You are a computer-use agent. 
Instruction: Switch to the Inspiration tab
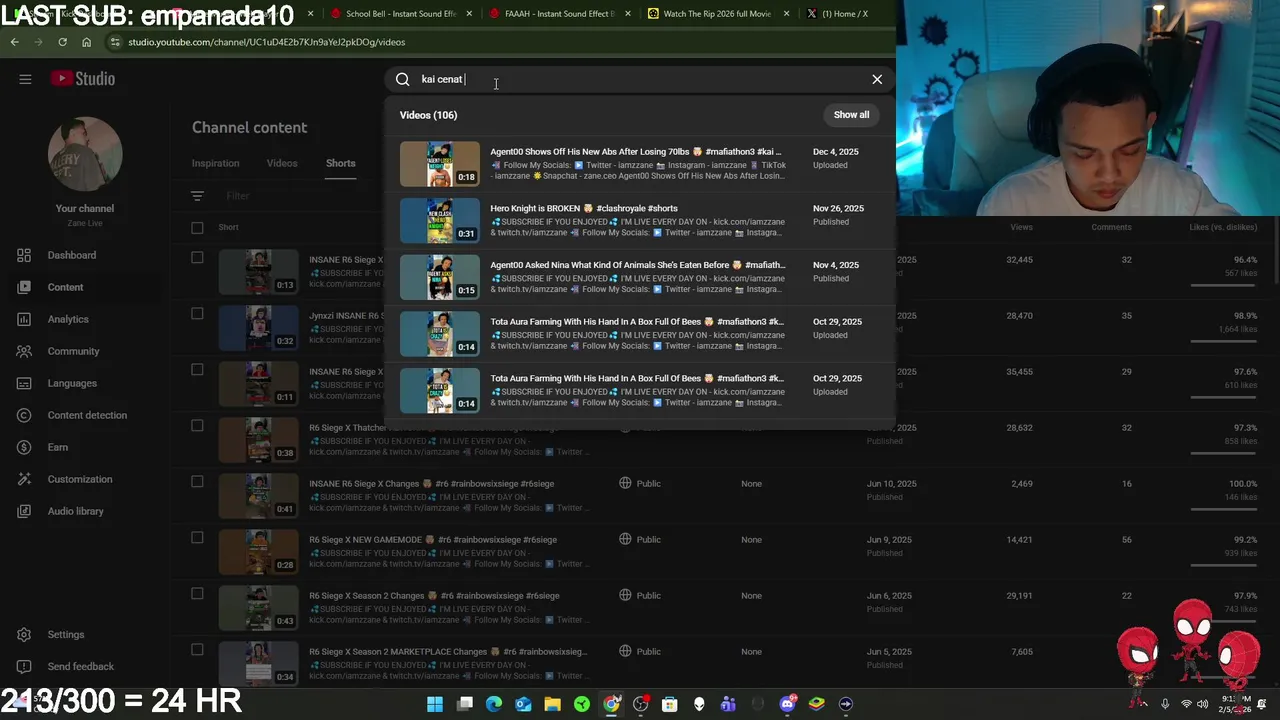tap(215, 163)
